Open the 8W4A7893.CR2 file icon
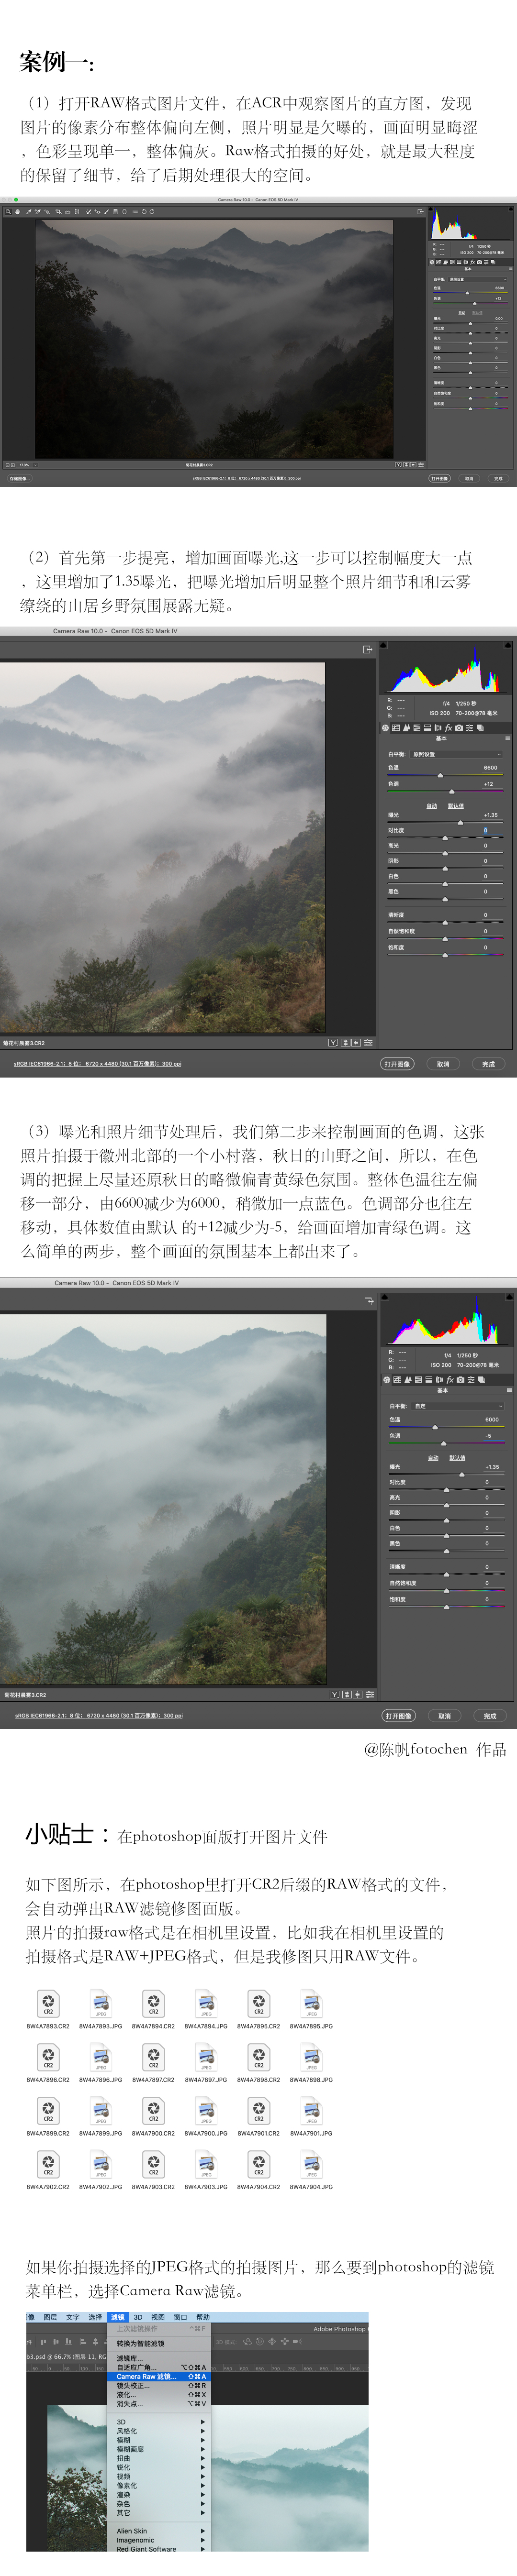The height and width of the screenshot is (2576, 517). [x=48, y=2003]
